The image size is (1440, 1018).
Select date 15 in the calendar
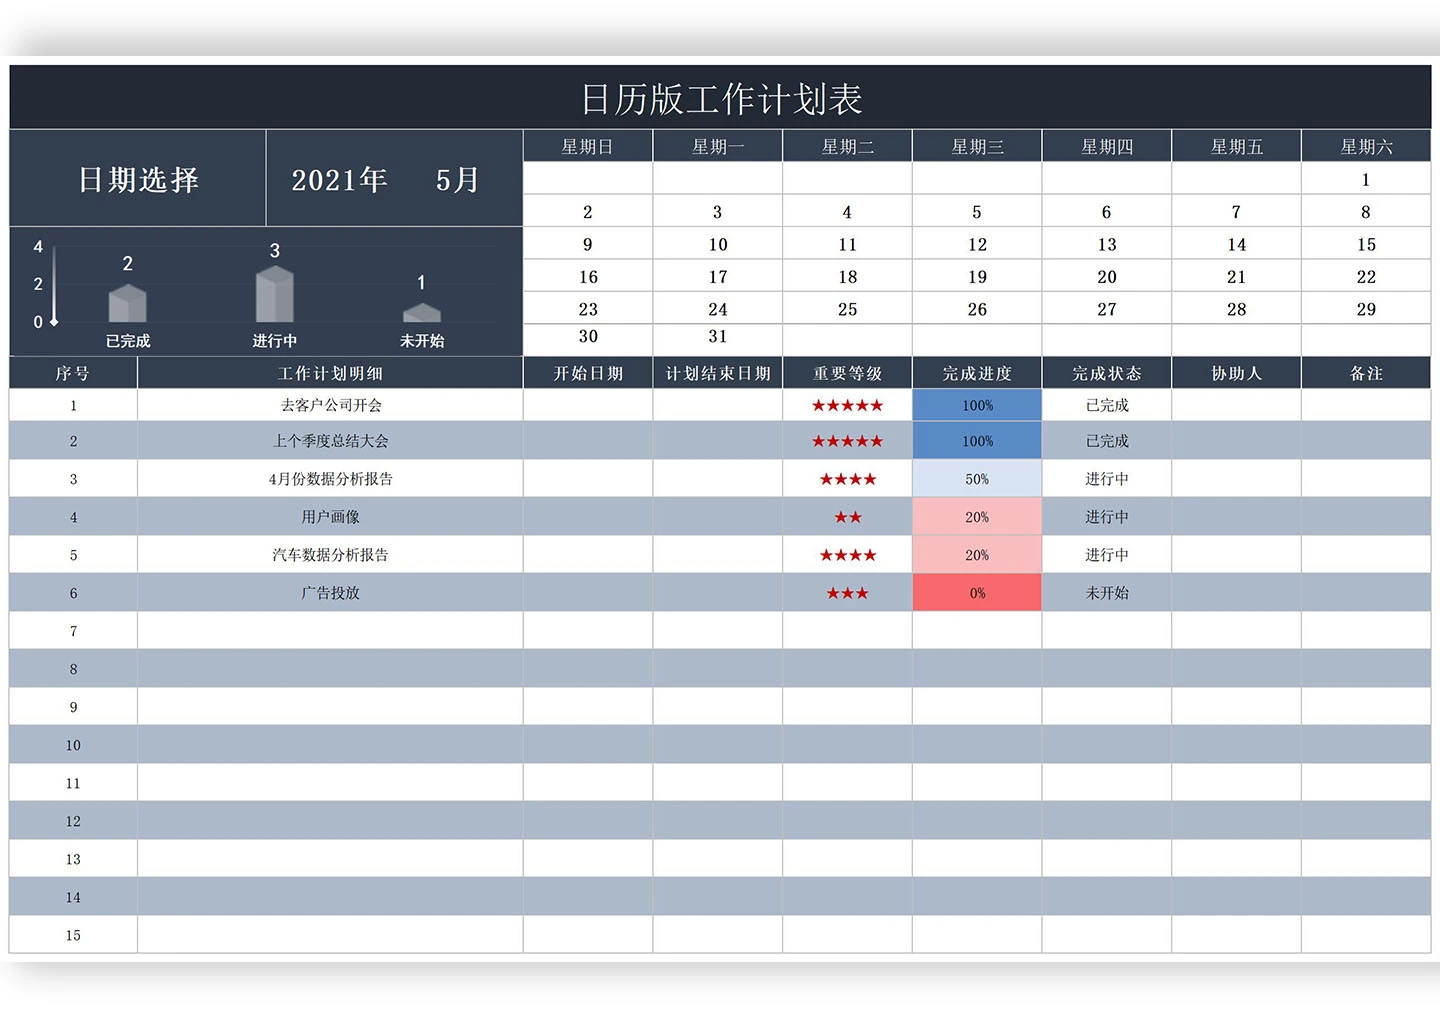tap(1366, 245)
